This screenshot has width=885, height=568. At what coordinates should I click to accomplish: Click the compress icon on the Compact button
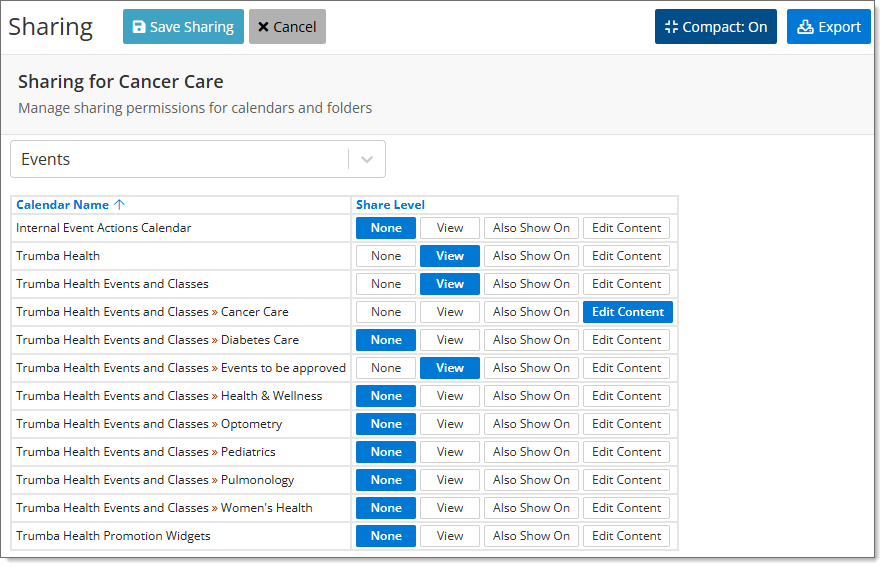(671, 27)
